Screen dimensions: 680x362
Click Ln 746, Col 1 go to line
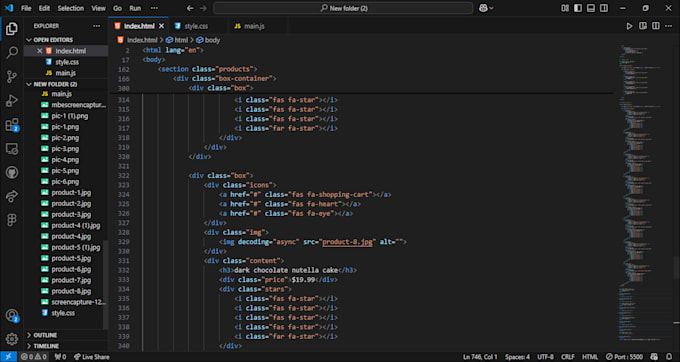[480, 357]
